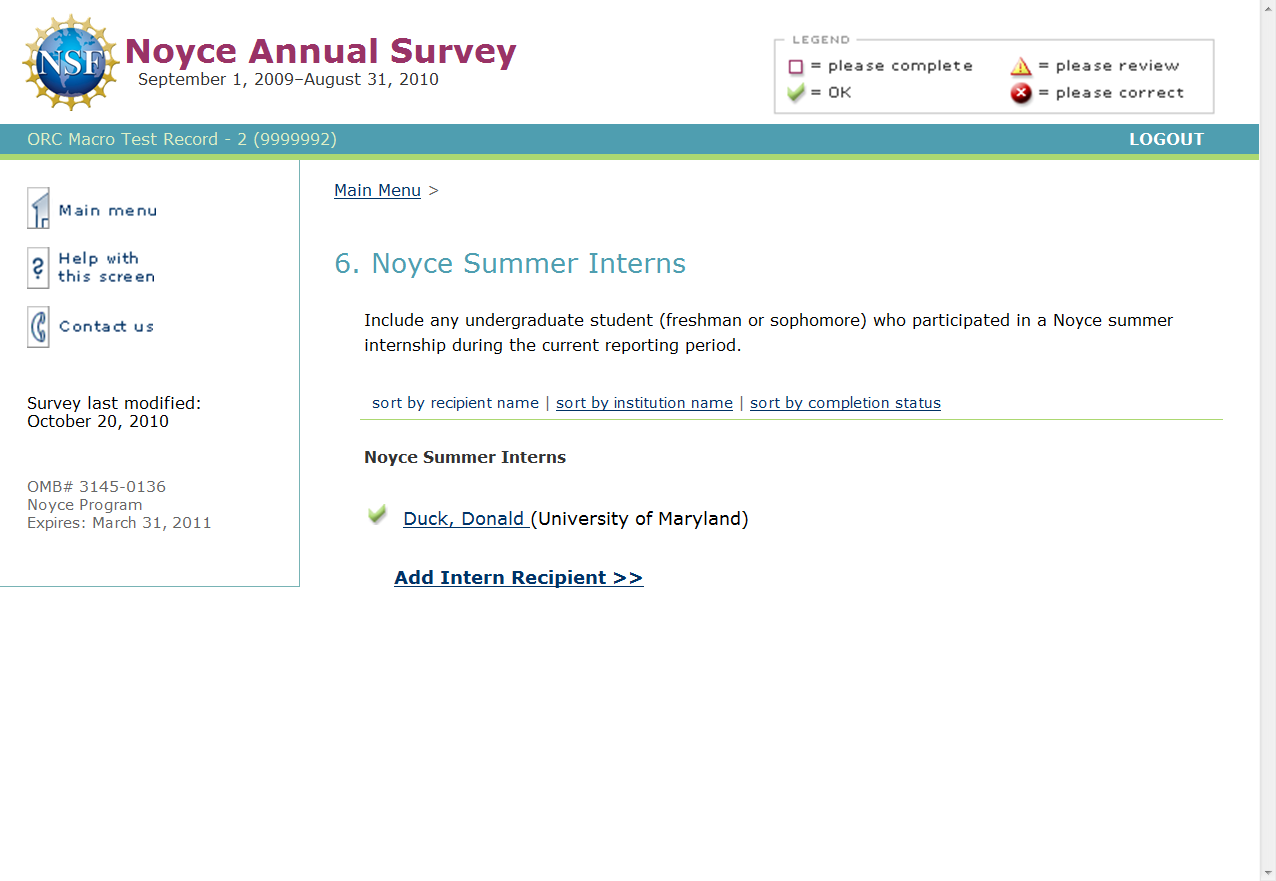Open the 'Contact us' sidebar text link

[106, 326]
